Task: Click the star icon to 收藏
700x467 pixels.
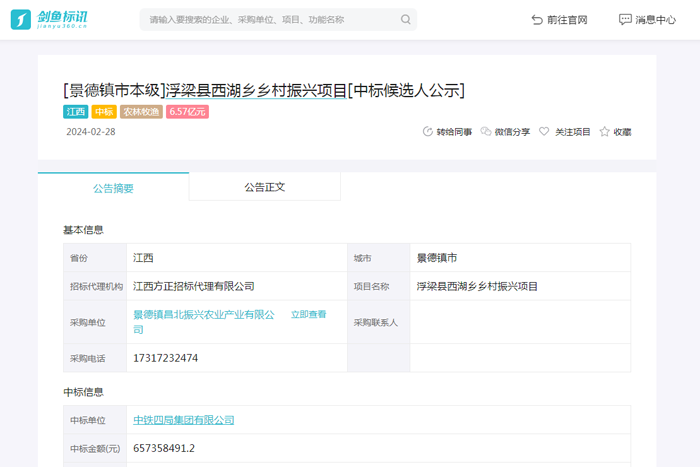Action: (604, 132)
